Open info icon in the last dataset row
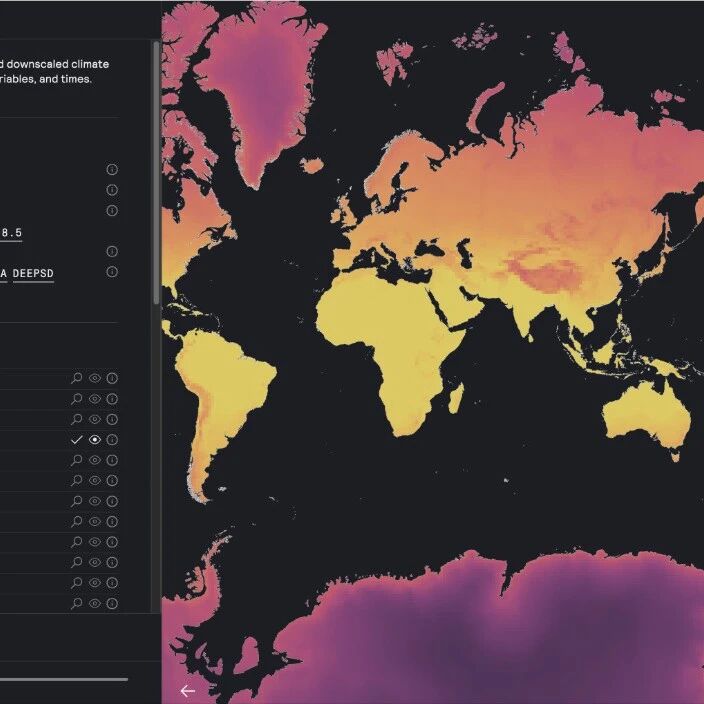This screenshot has height=704, width=704. (x=112, y=603)
